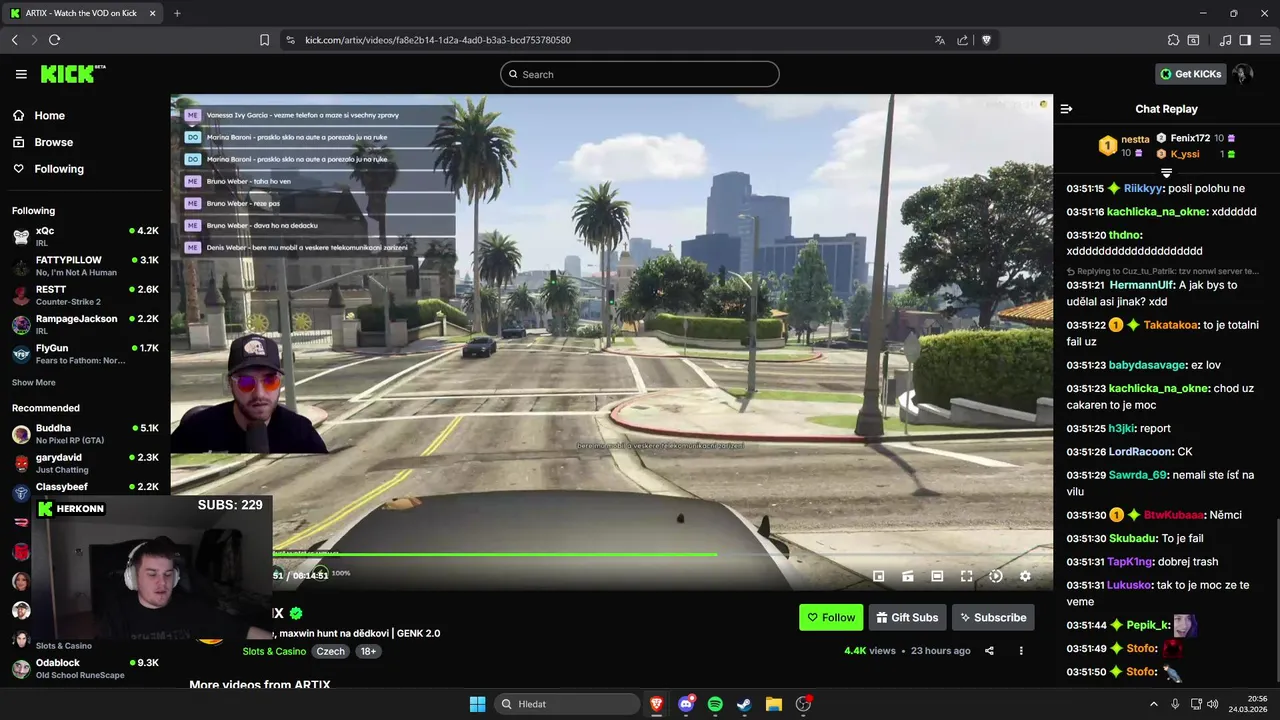Click the browser address bar URL
Image resolution: width=1280 pixels, height=720 pixels.
(x=438, y=40)
